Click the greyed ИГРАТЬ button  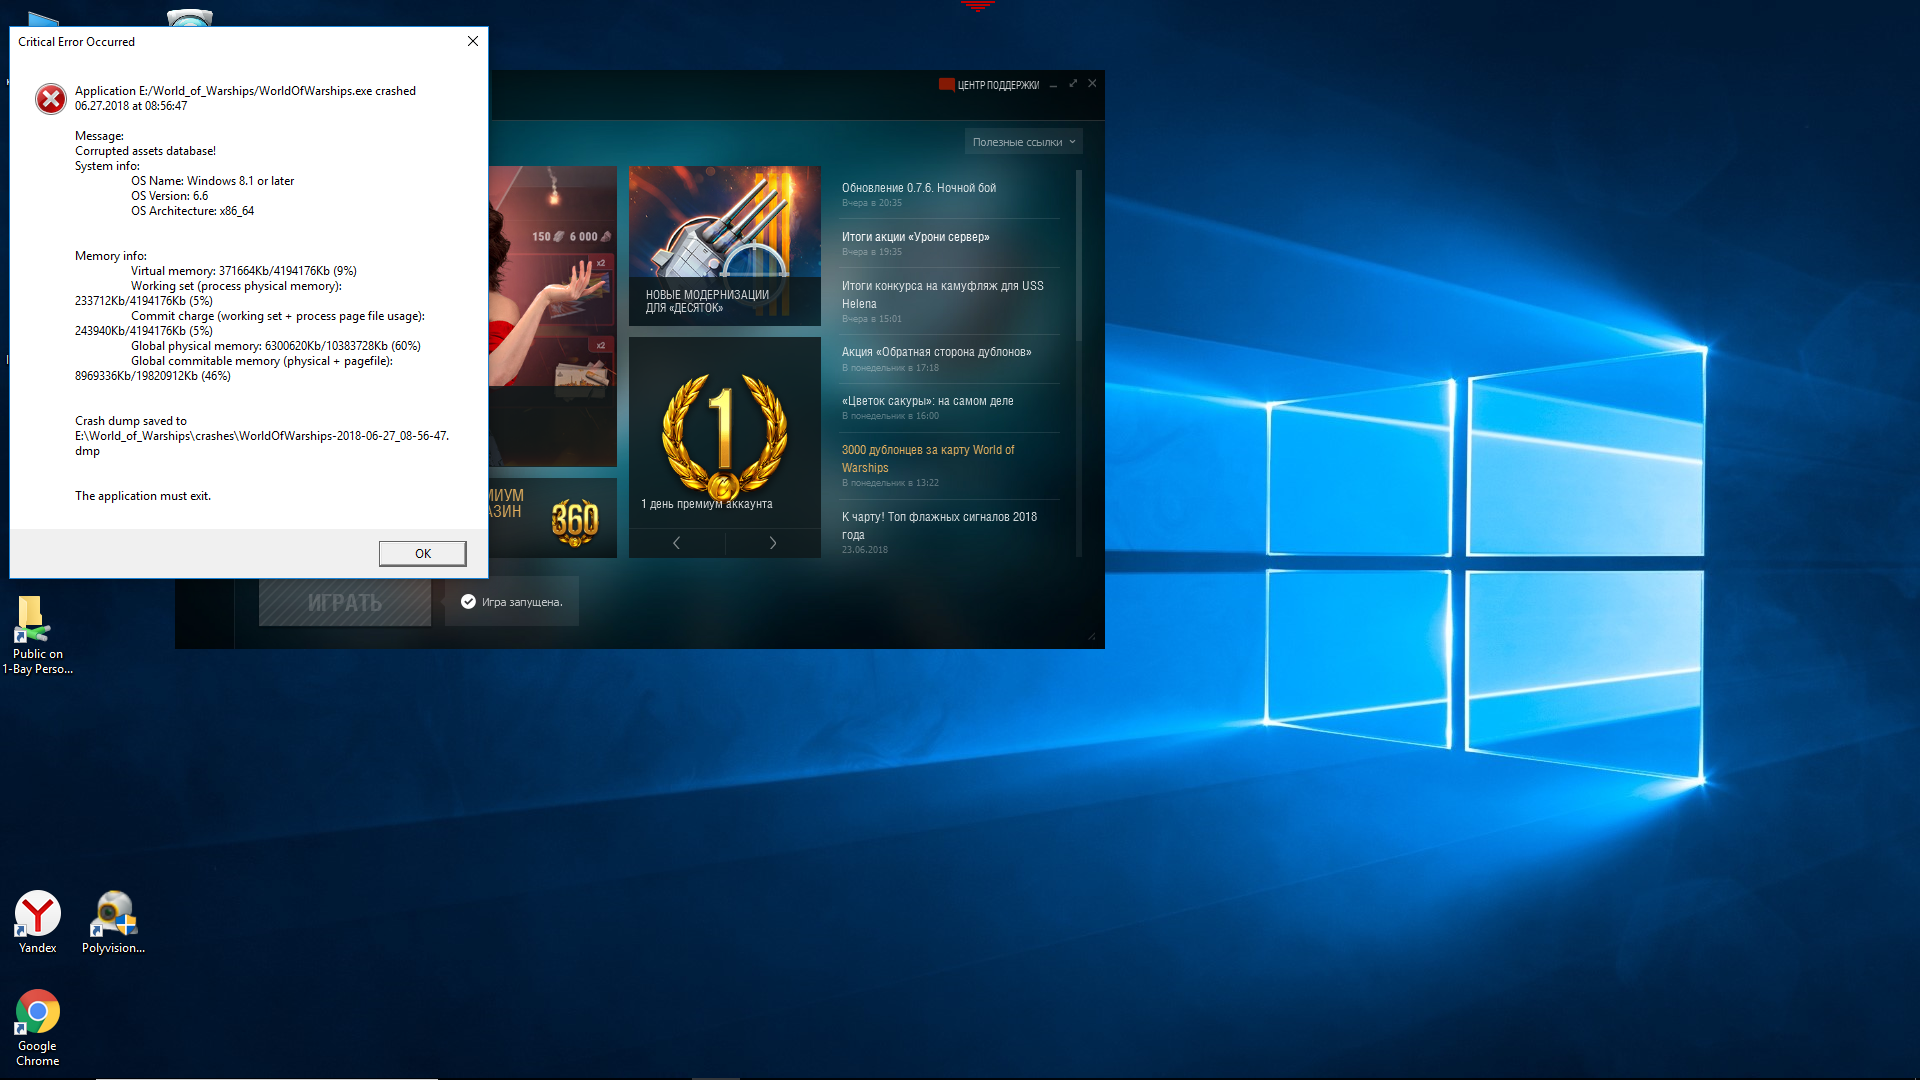tap(345, 602)
